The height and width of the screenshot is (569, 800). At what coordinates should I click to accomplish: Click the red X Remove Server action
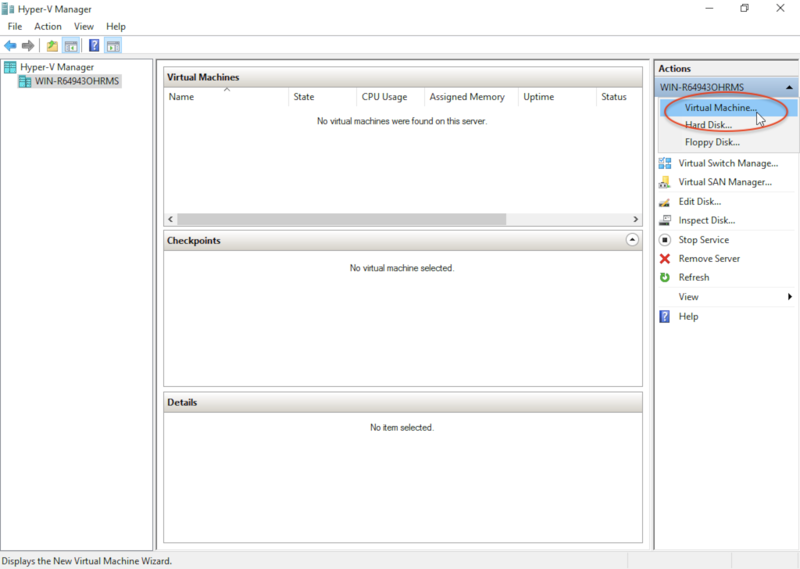click(708, 259)
